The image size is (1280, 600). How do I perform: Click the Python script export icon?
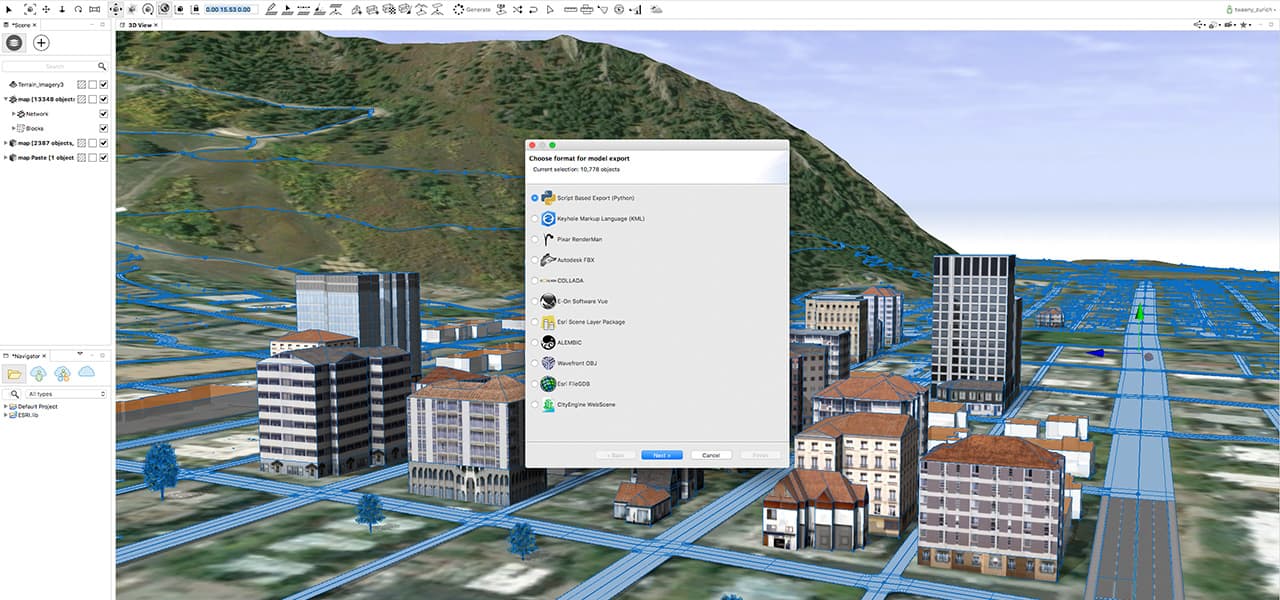click(x=548, y=198)
